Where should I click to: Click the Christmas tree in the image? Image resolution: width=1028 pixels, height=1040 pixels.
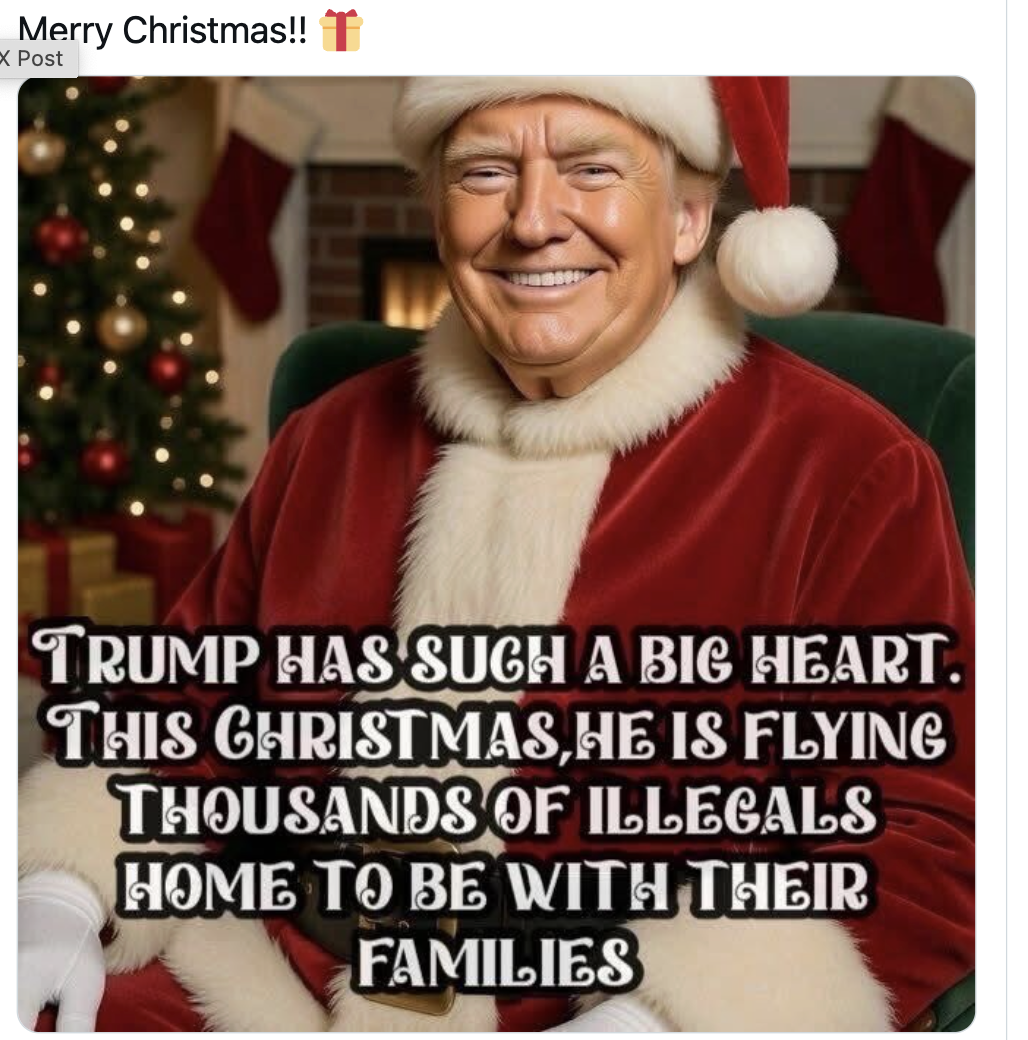(x=113, y=298)
